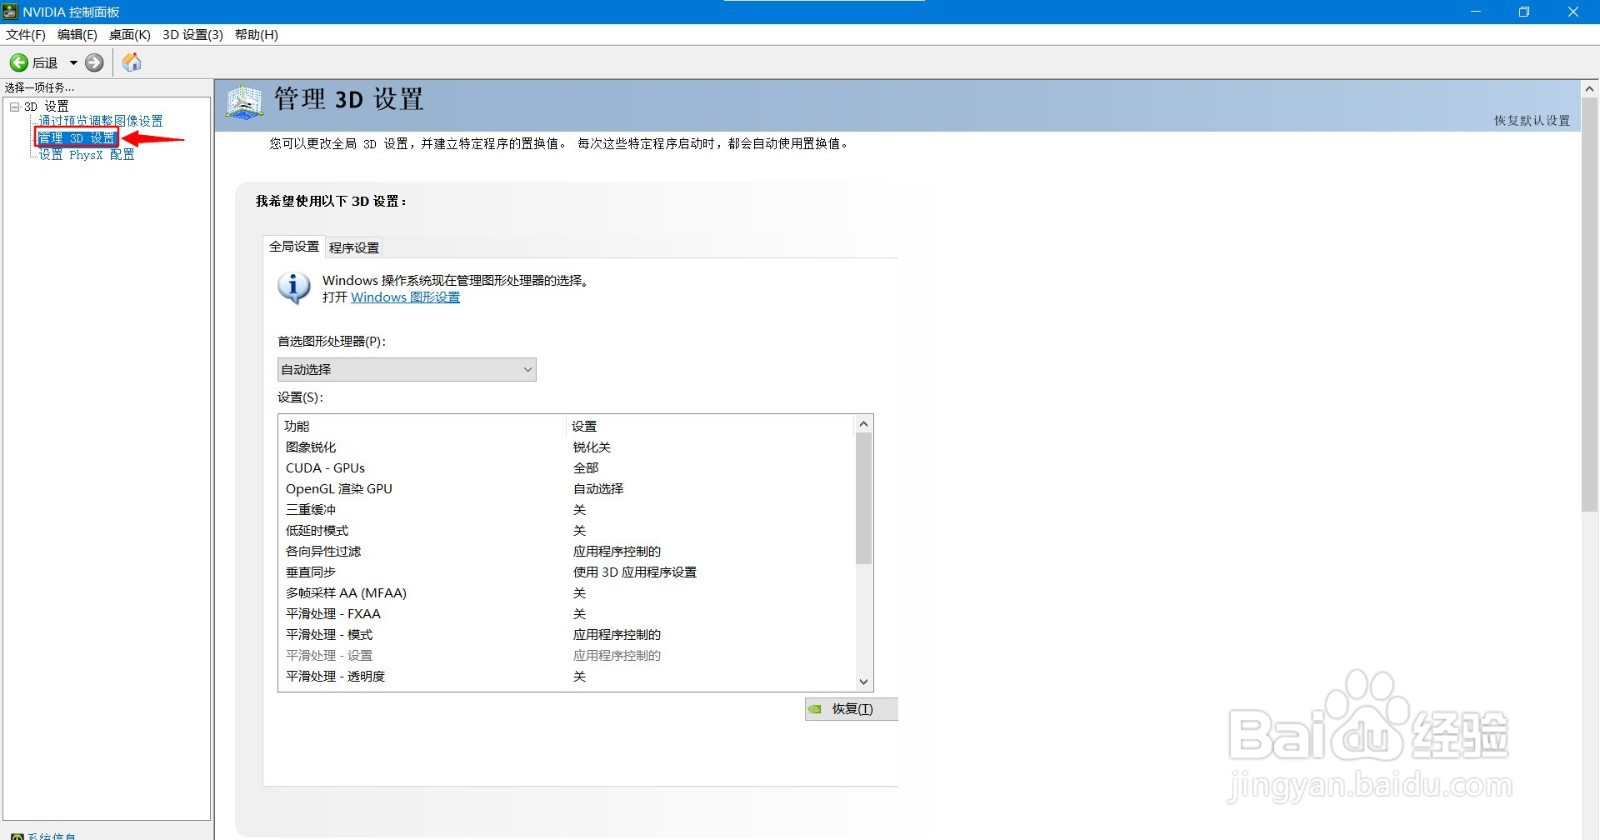Click the 恢复(I) button

pyautogui.click(x=851, y=709)
